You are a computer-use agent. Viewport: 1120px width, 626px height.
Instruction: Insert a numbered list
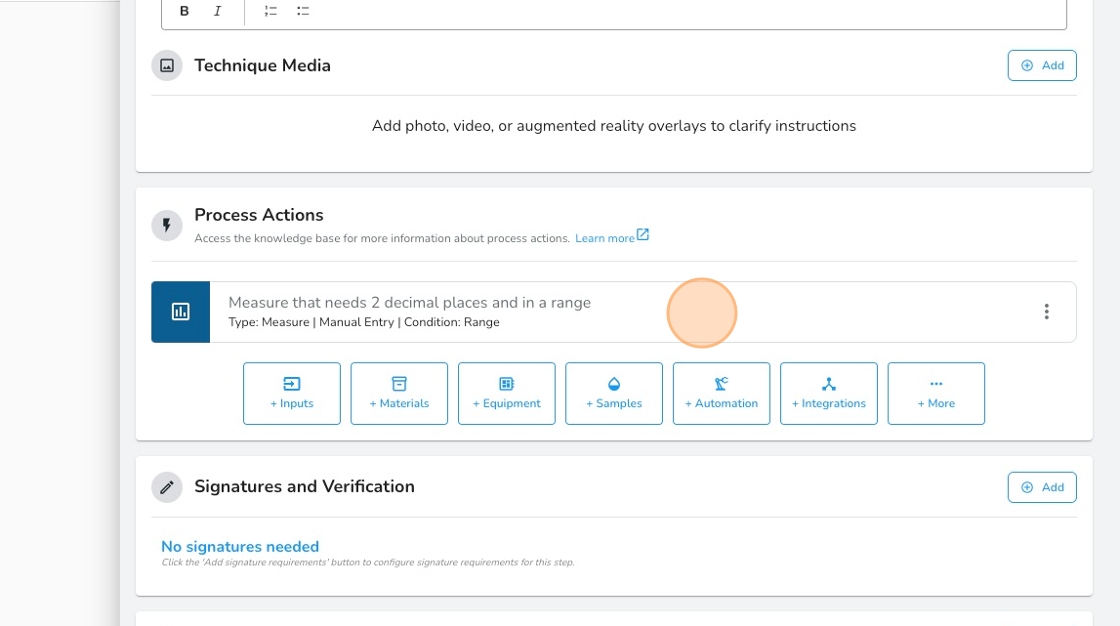click(x=270, y=11)
